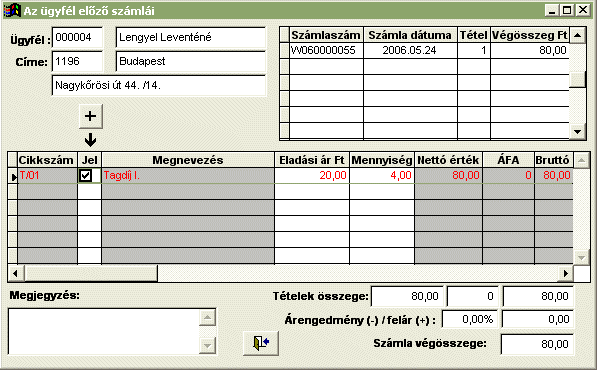597x370 pixels.
Task: Click the Bruttó column header
Action: tap(554, 160)
